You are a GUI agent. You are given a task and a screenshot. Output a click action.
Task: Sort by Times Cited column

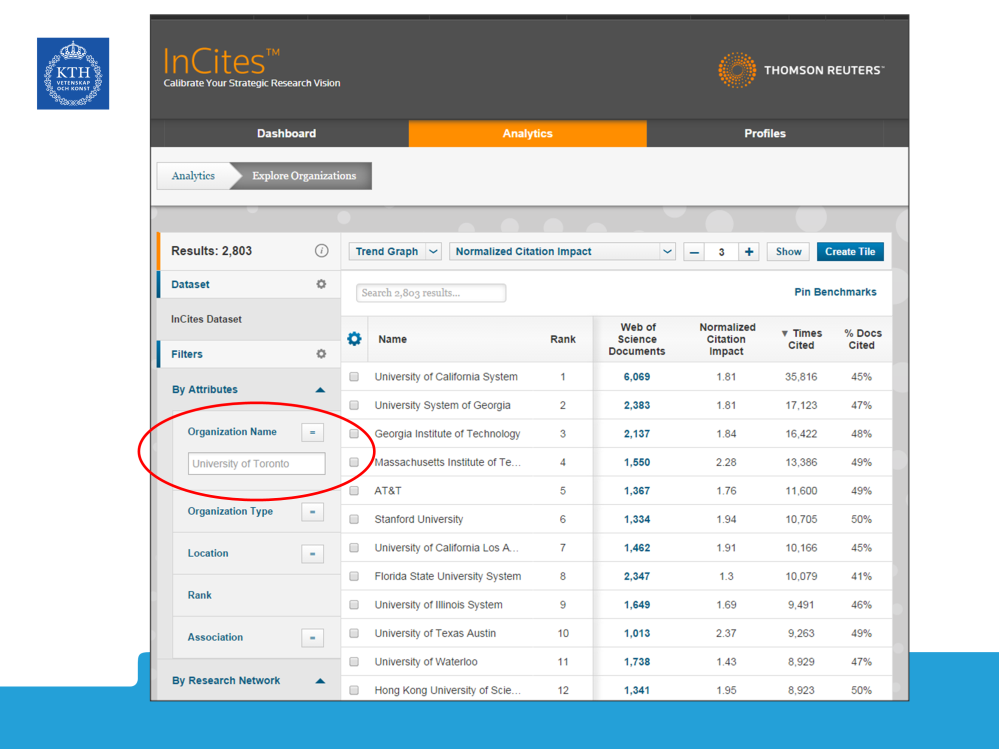click(801, 339)
